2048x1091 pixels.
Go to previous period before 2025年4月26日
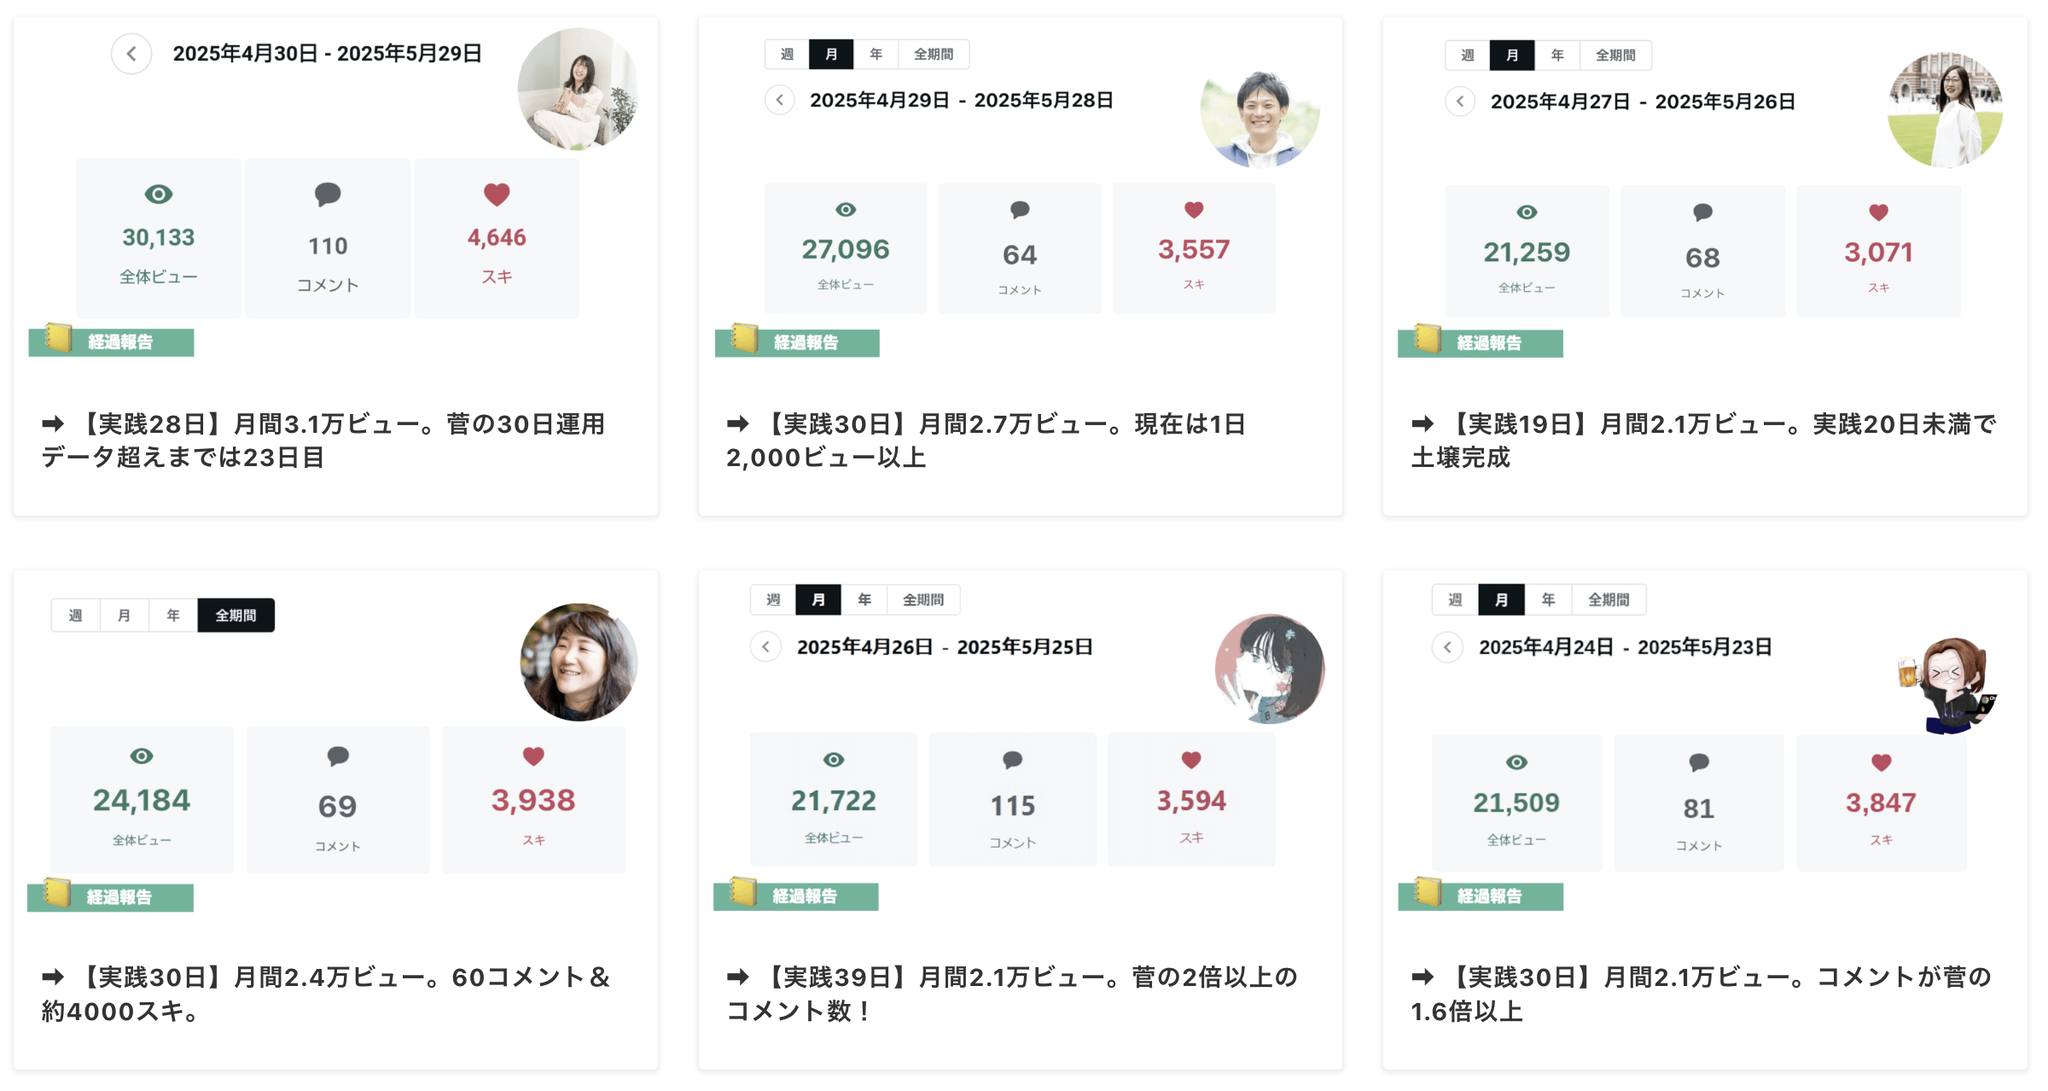[765, 647]
